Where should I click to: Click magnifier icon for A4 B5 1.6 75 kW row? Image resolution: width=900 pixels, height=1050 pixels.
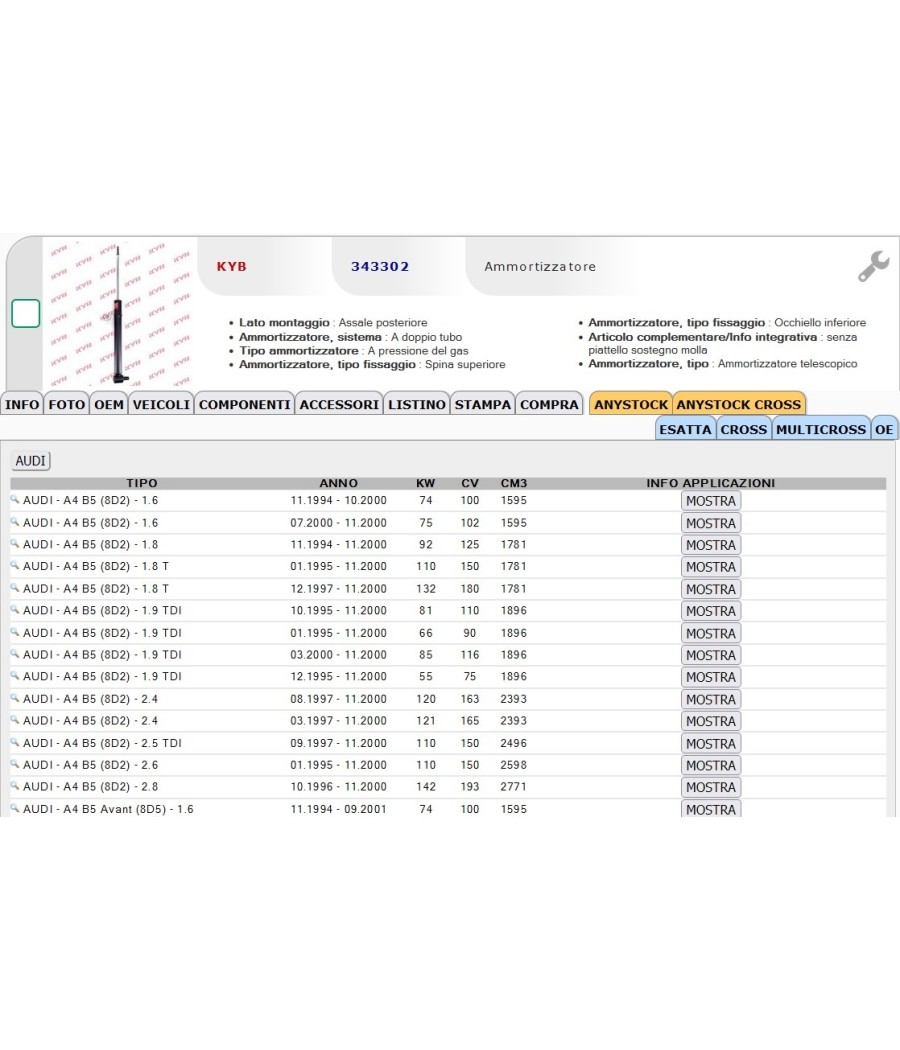[15, 522]
